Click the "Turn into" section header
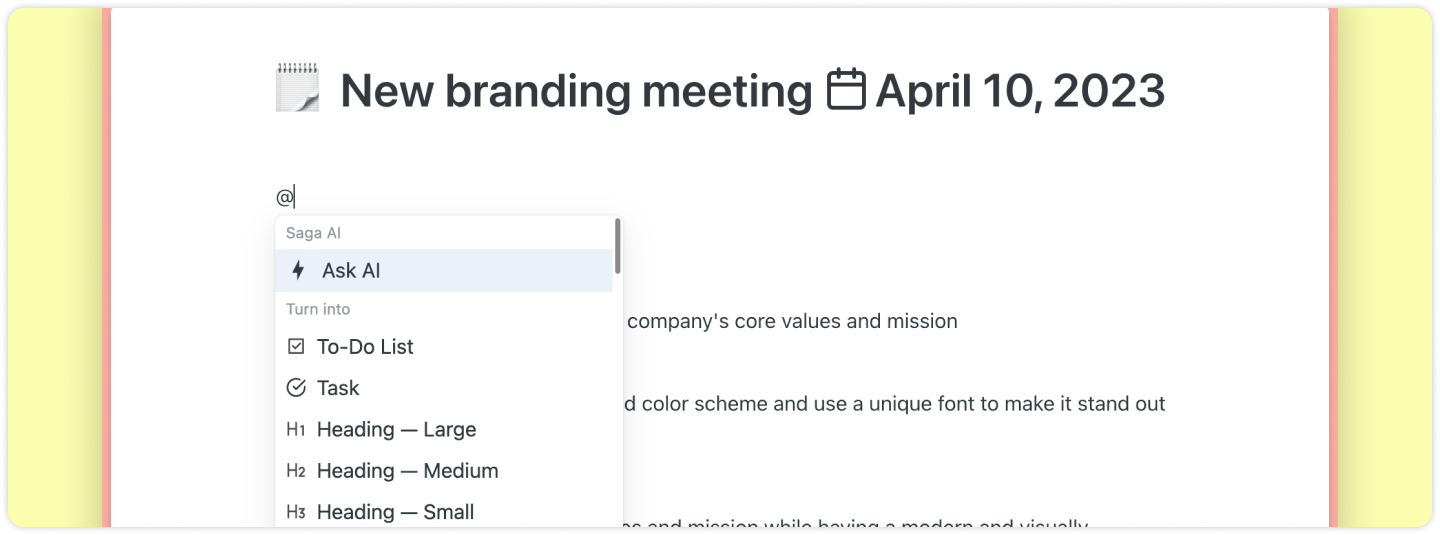 [318, 309]
